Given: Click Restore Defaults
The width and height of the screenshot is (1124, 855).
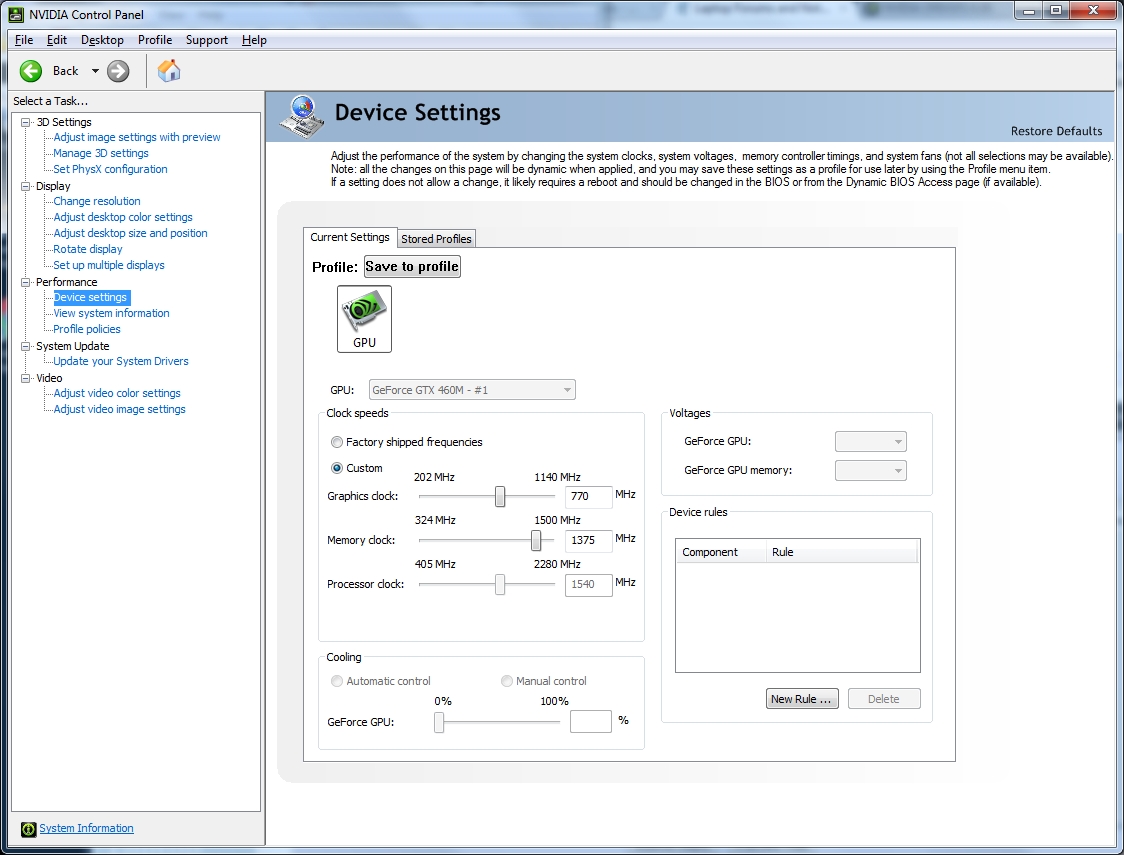Looking at the screenshot, I should (x=1056, y=131).
